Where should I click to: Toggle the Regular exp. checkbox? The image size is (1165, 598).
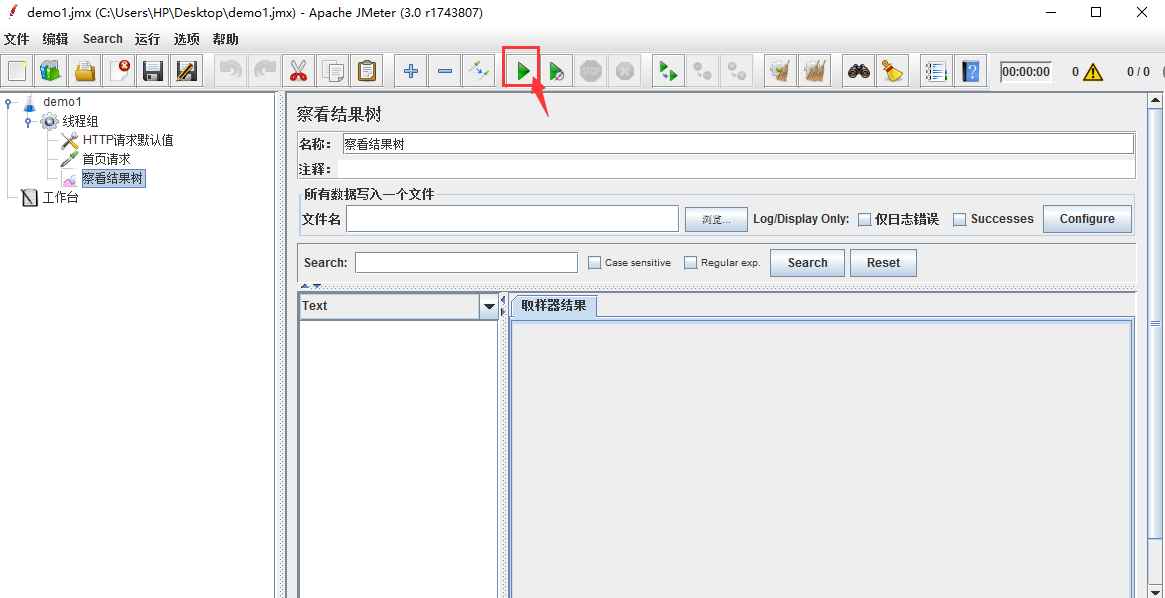tap(690, 262)
